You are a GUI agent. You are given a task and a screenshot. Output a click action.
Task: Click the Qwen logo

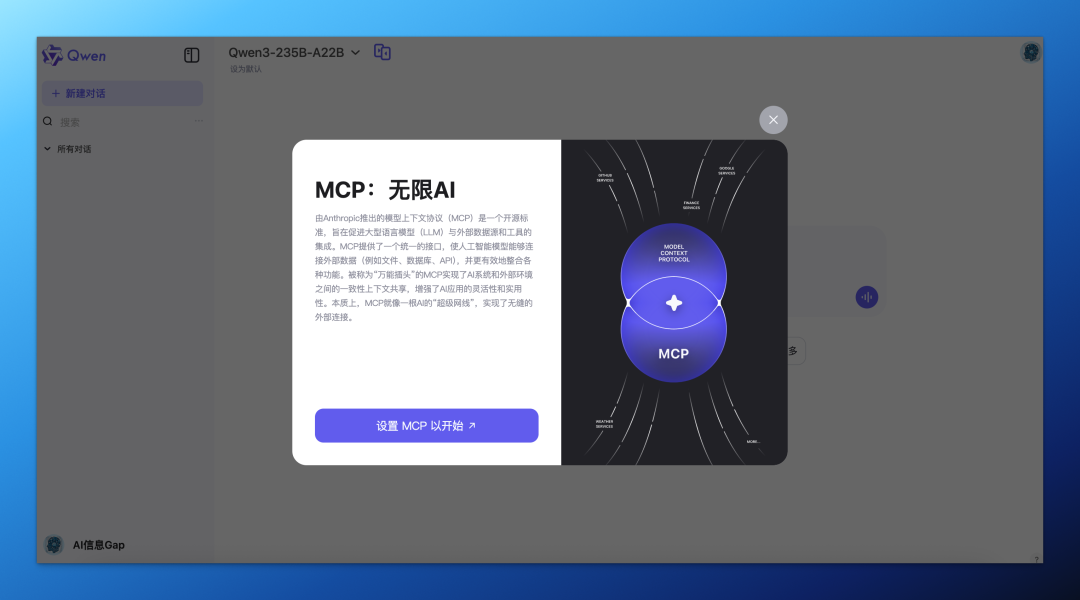pos(74,55)
